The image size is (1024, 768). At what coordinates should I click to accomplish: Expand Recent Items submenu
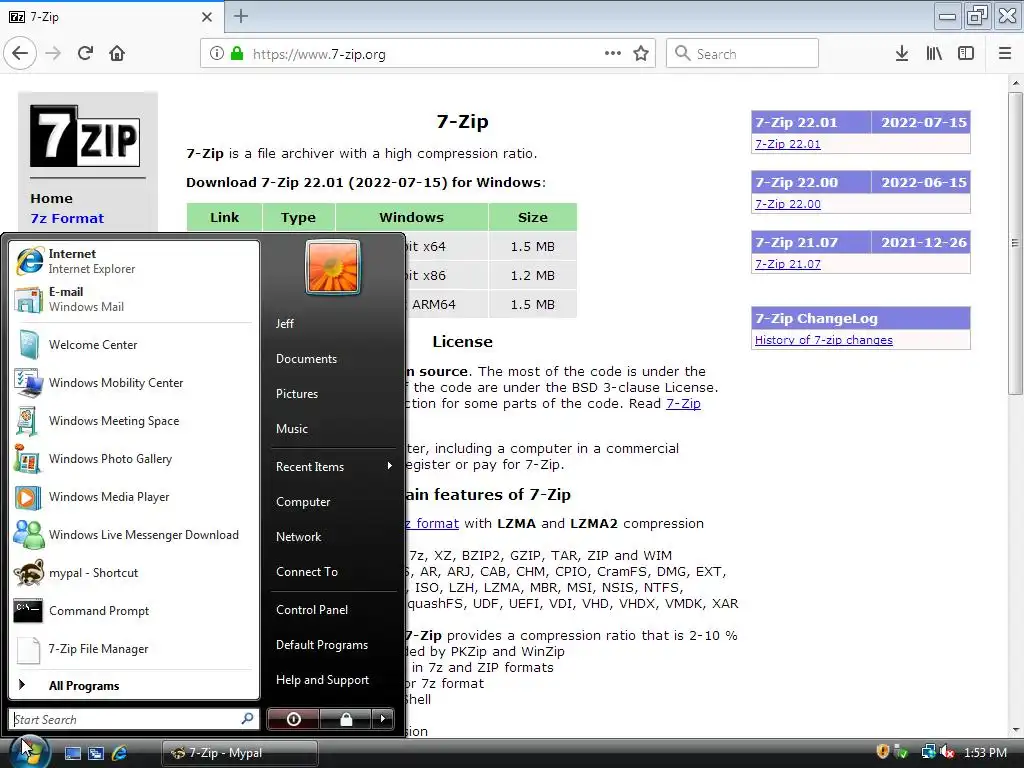coord(333,466)
